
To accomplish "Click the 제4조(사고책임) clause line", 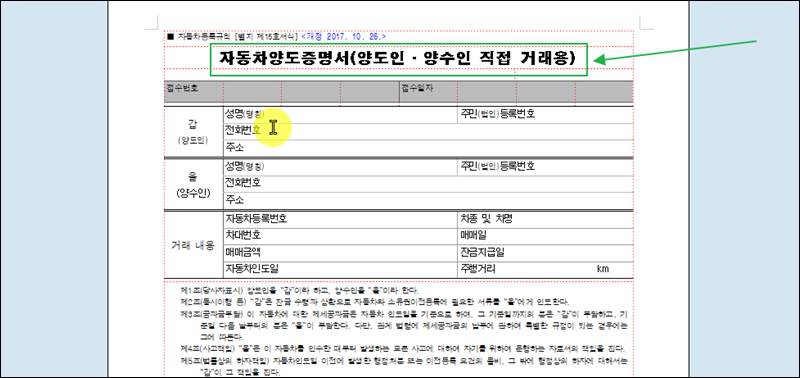I will point(402,349).
